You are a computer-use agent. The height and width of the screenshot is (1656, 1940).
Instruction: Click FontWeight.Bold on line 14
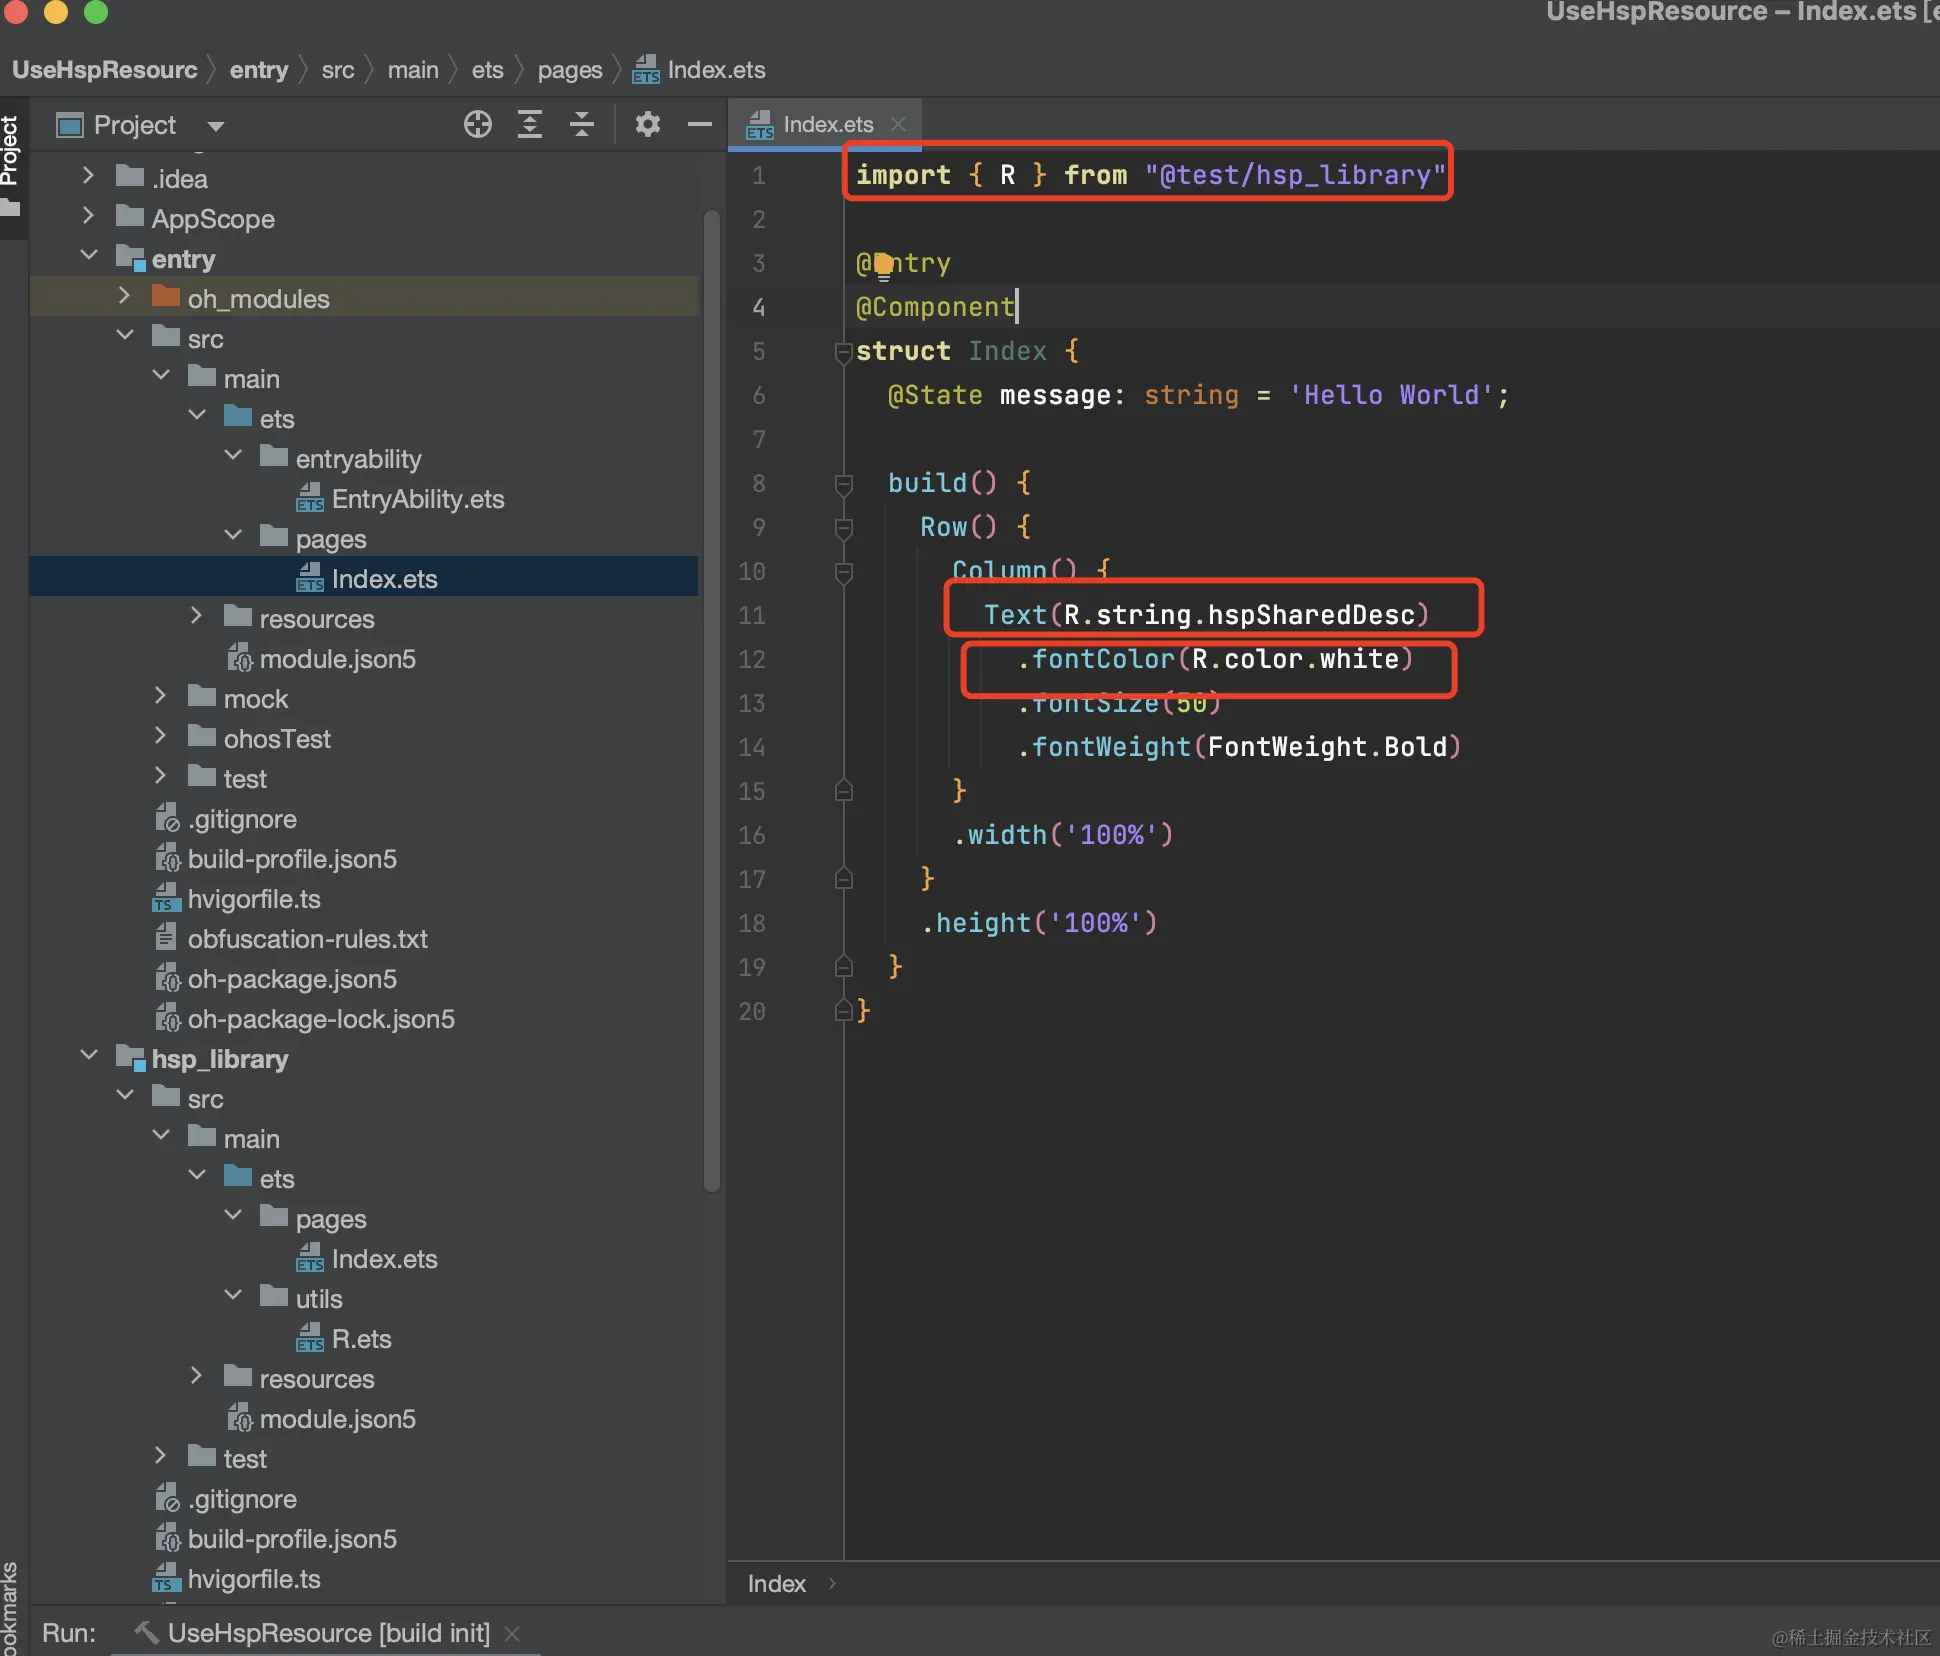click(1327, 747)
